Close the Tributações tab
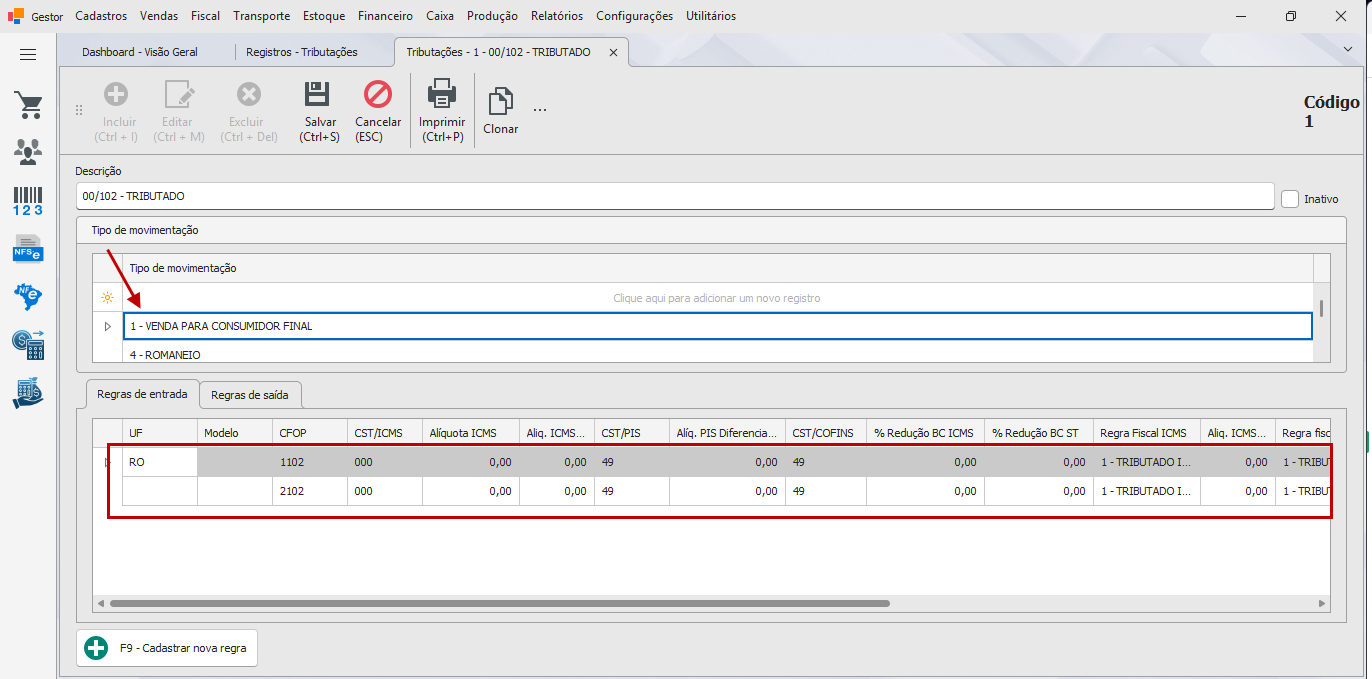Viewport: 1372px width, 679px height. [x=614, y=52]
